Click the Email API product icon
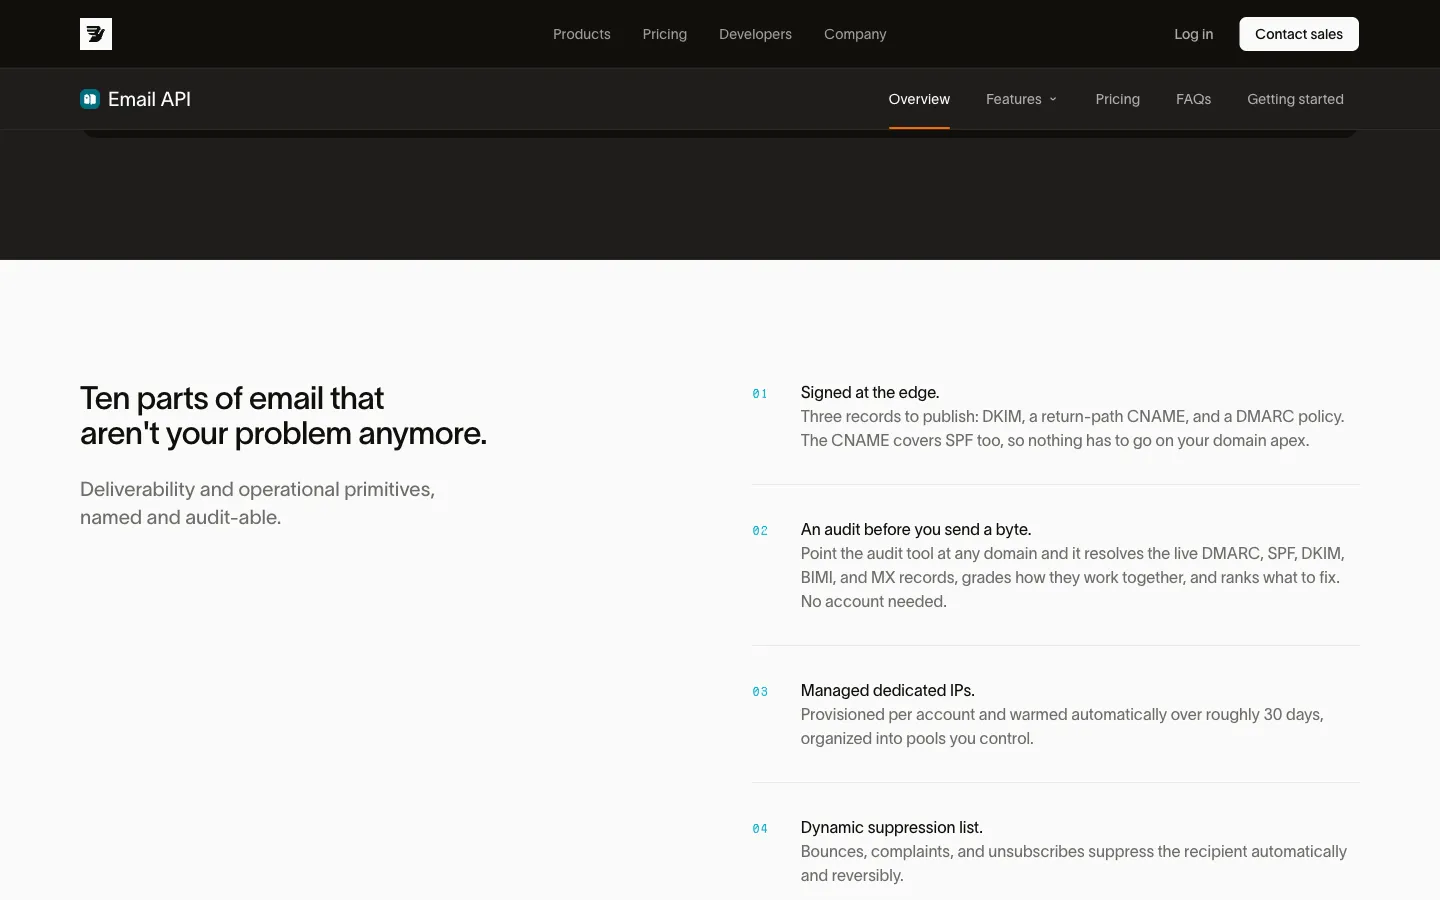 [x=90, y=99]
